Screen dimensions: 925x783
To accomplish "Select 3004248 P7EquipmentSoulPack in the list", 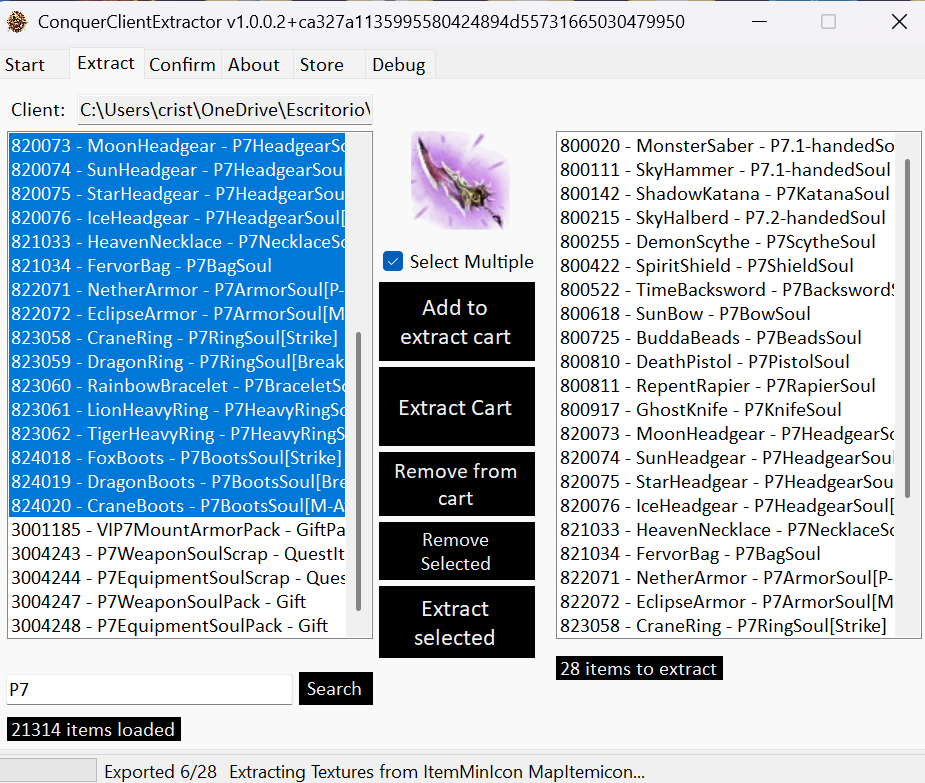I will point(177,626).
